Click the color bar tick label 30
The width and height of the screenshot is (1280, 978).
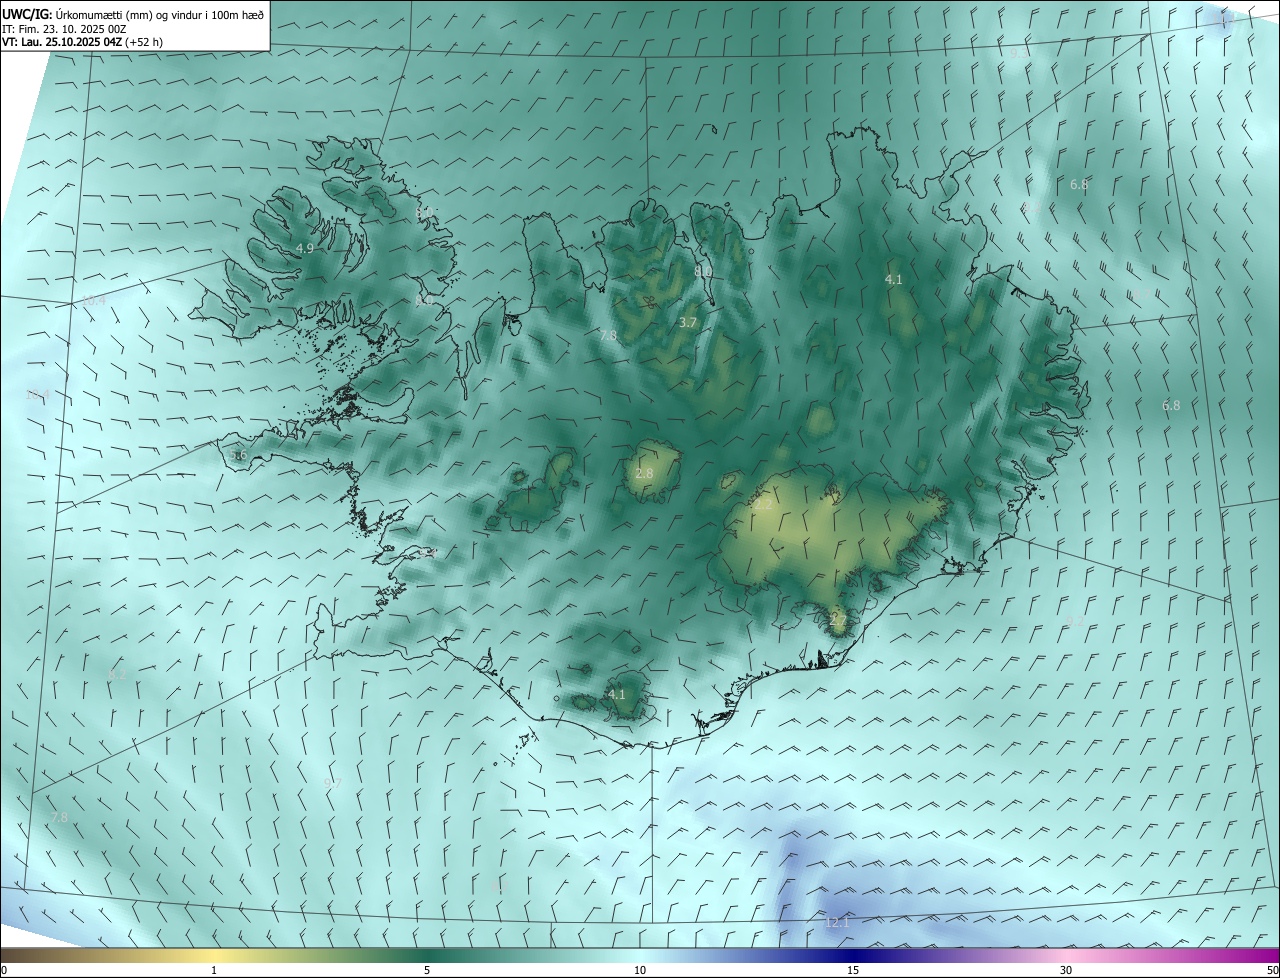1066,970
